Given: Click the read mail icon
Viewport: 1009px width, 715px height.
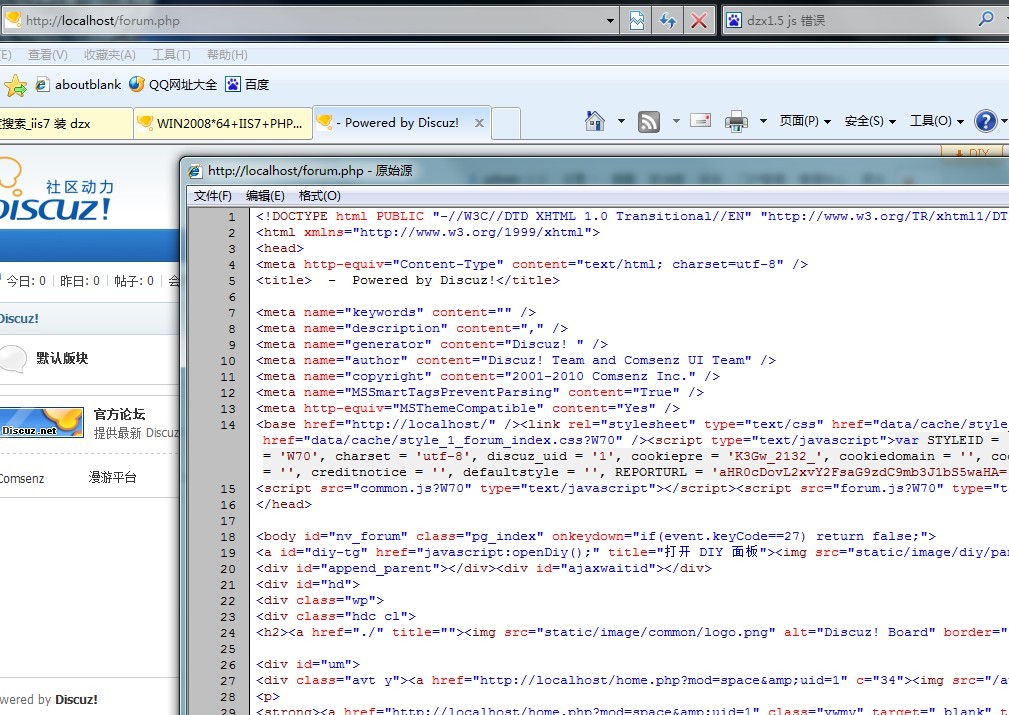Looking at the screenshot, I should 700,120.
